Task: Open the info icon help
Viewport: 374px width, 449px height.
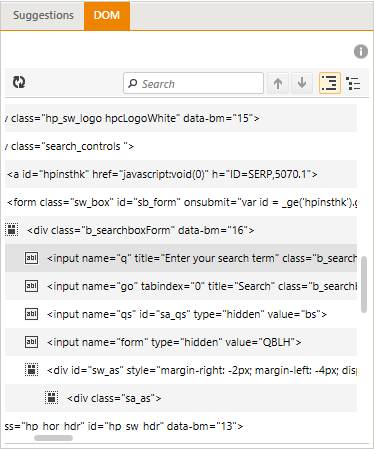Action: 361,52
